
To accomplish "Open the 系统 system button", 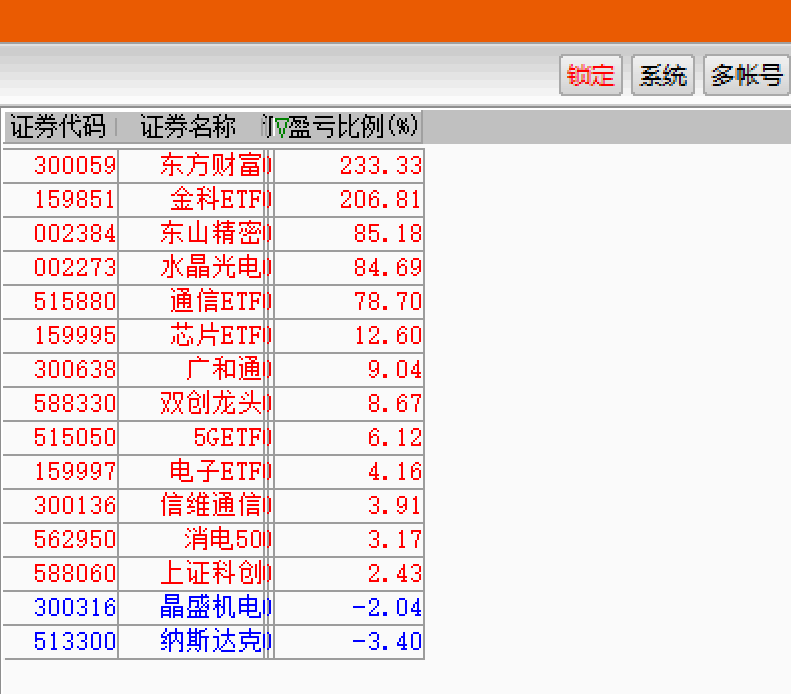I will pos(662,75).
